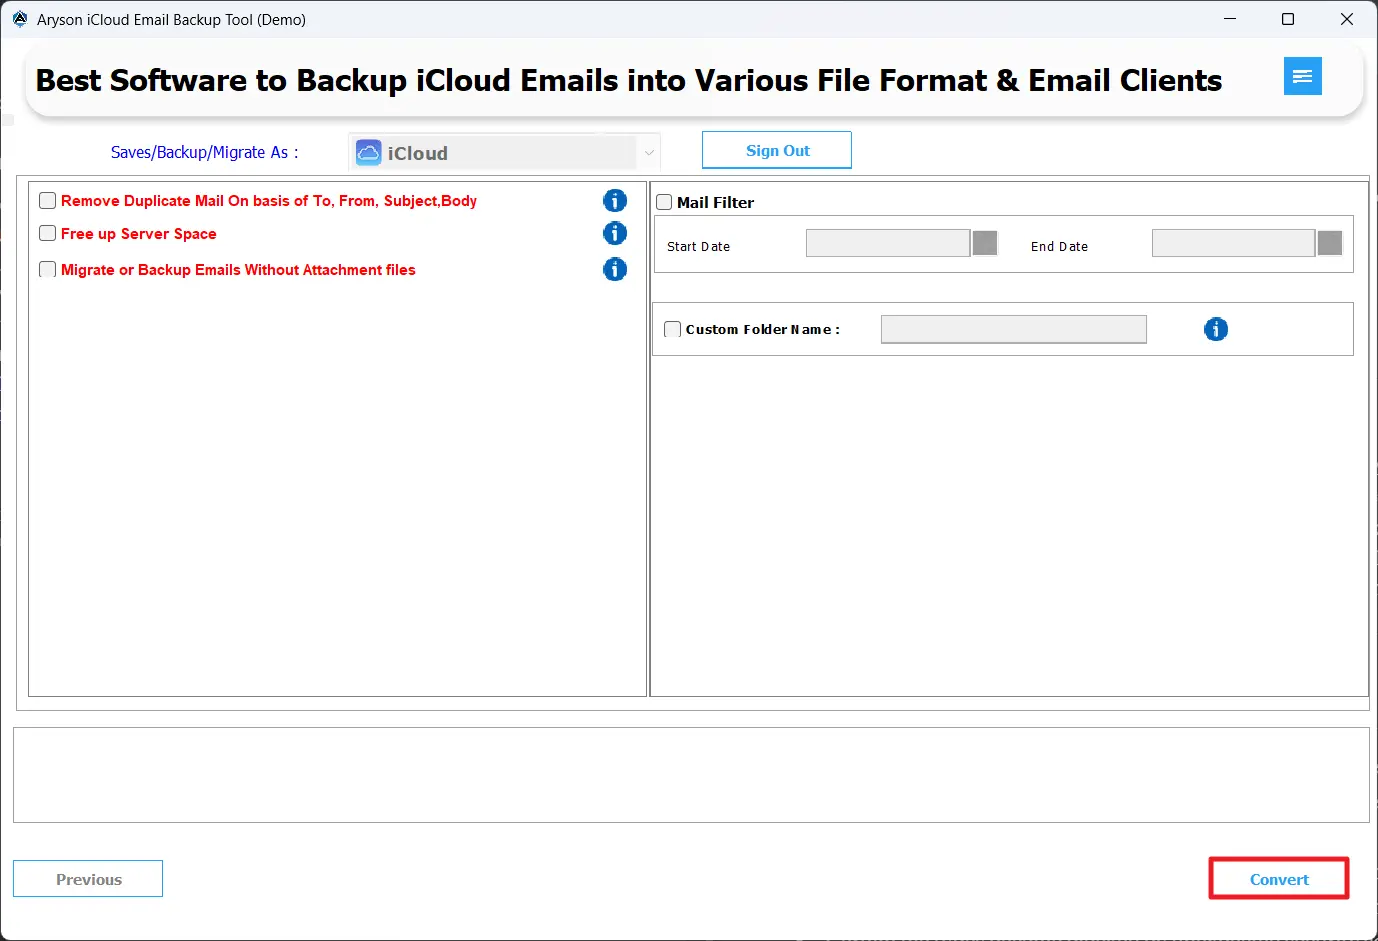Enable the Mail Filter checkbox

[x=664, y=202]
